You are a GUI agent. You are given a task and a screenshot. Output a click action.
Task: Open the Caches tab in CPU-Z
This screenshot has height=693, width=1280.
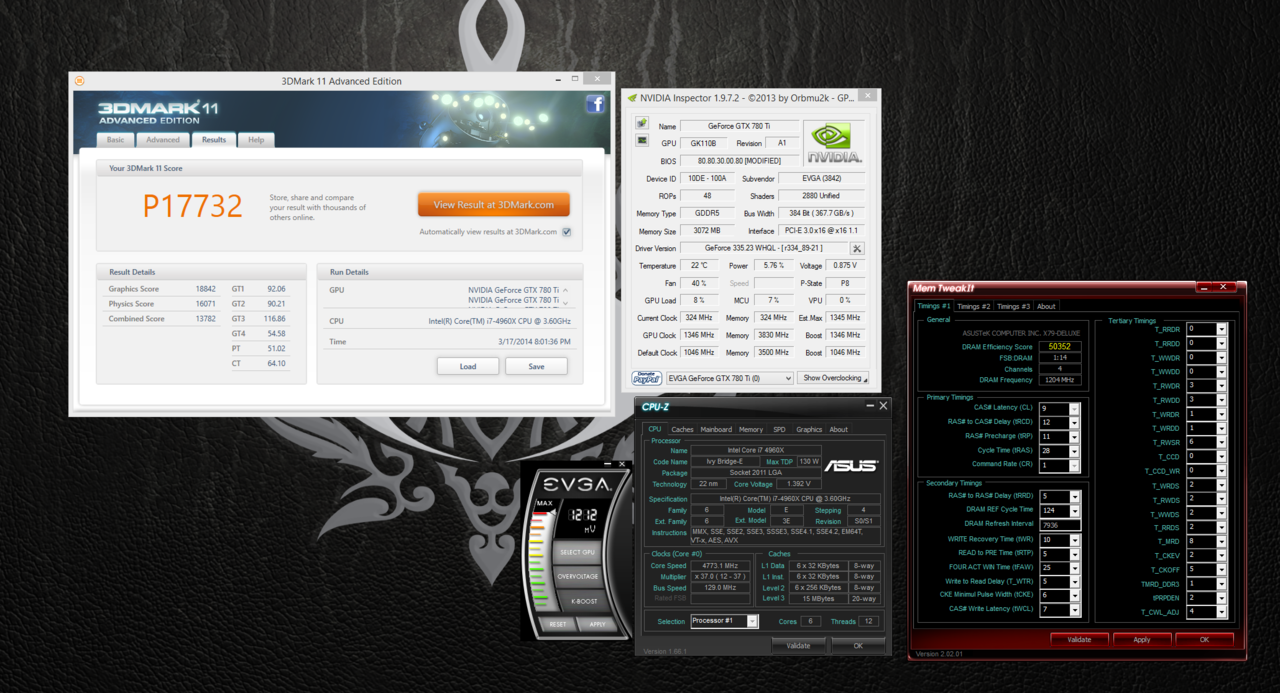click(x=682, y=429)
